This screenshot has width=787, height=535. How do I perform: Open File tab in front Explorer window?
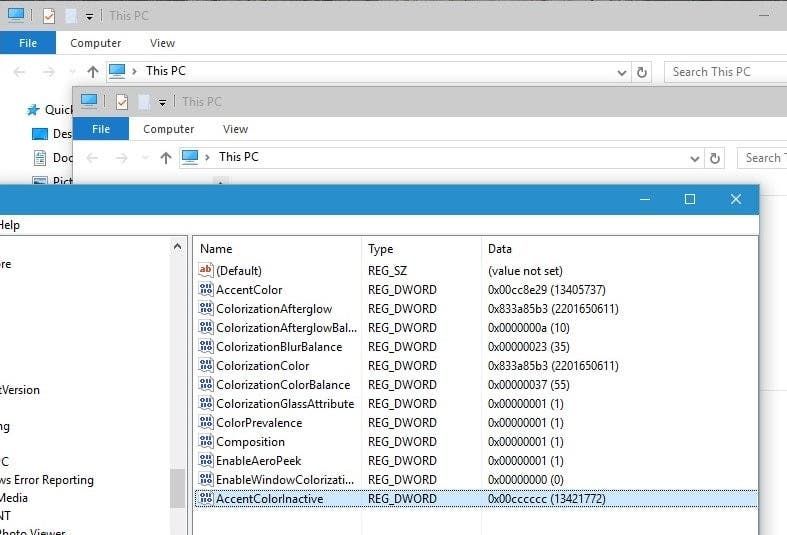[x=101, y=129]
